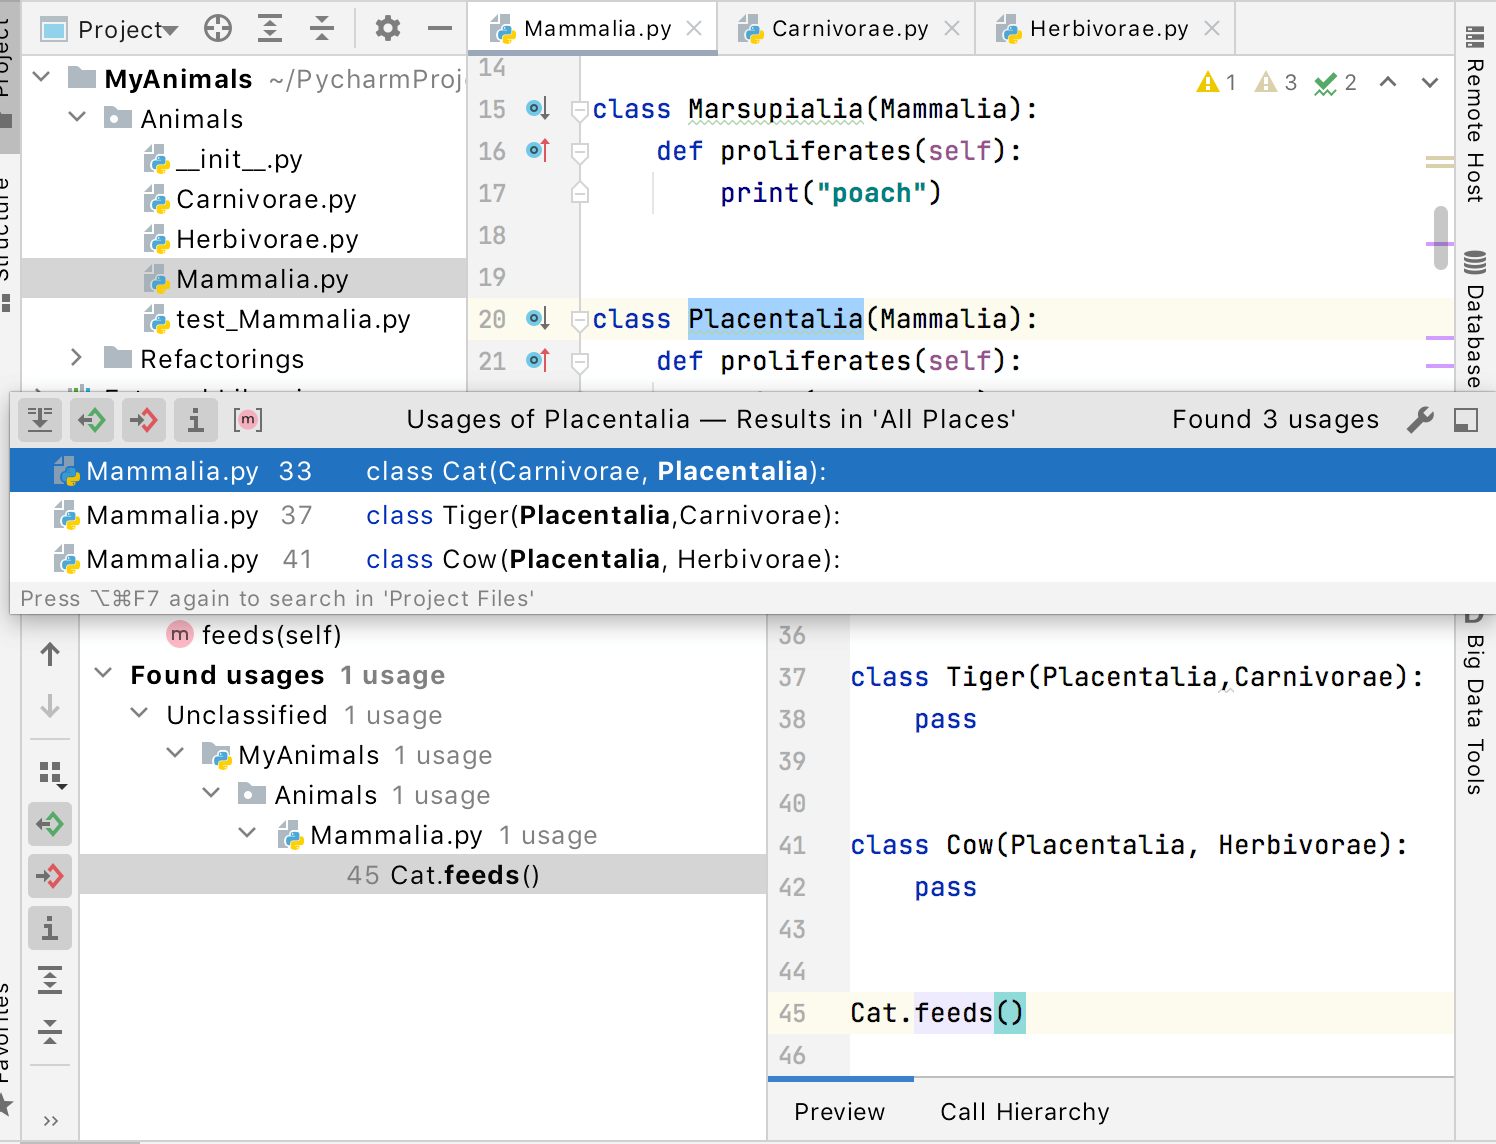Screen dimensions: 1496x1144
Task: Expand the Refactorings folder
Action: (77, 358)
